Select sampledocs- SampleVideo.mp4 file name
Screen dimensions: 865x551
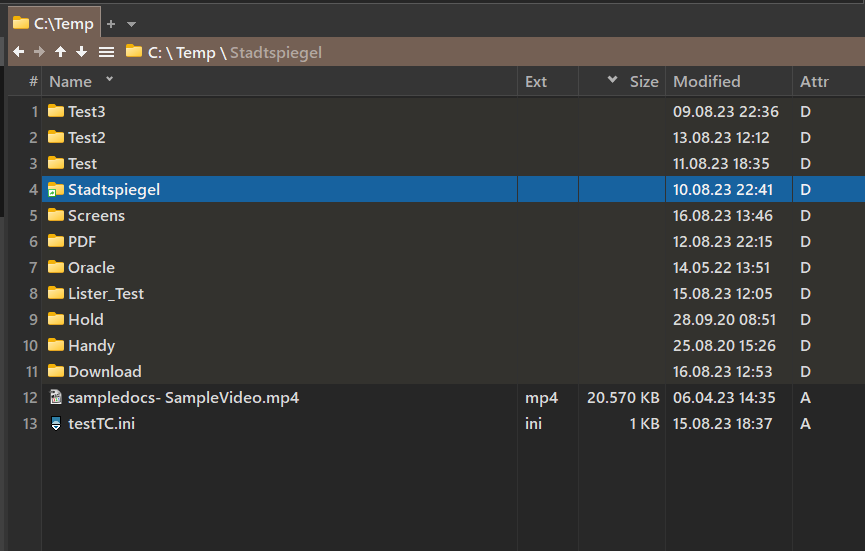[x=183, y=398]
